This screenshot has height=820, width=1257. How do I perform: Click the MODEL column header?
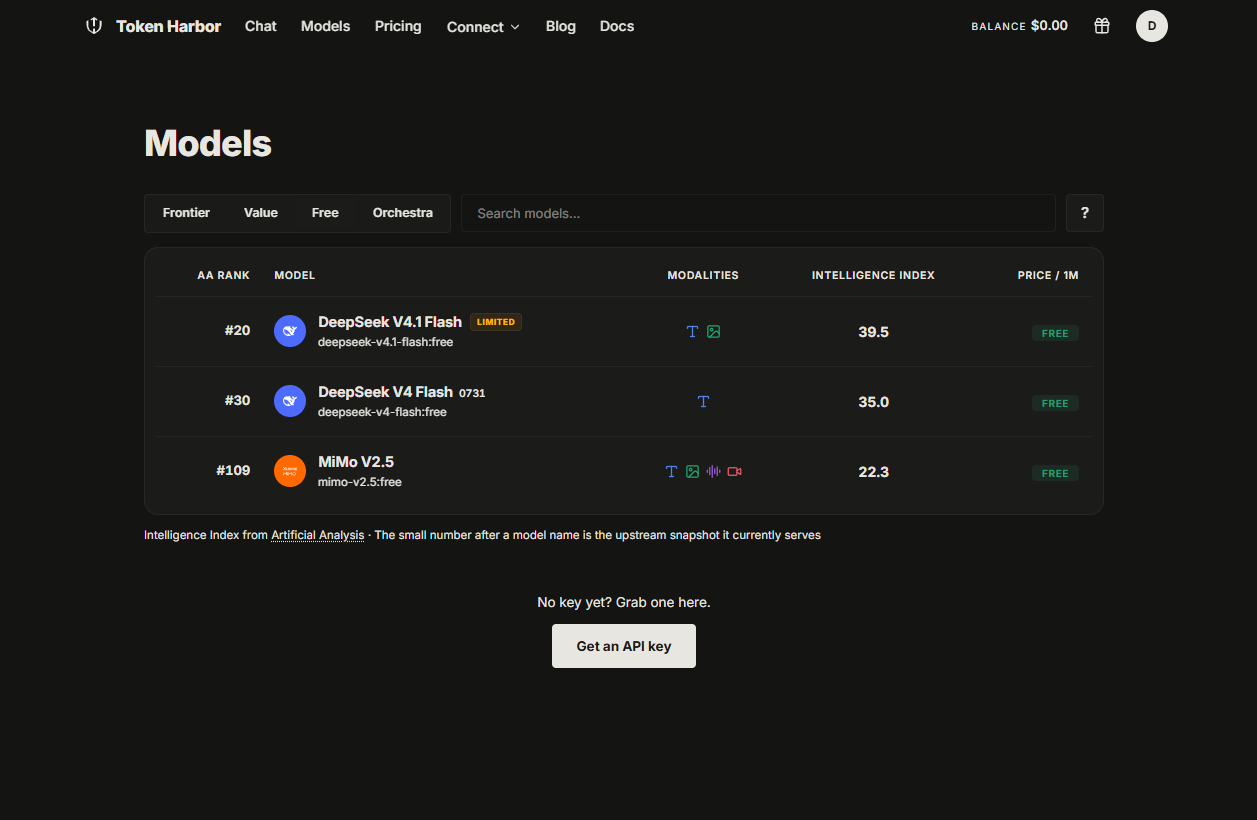pyautogui.click(x=294, y=275)
